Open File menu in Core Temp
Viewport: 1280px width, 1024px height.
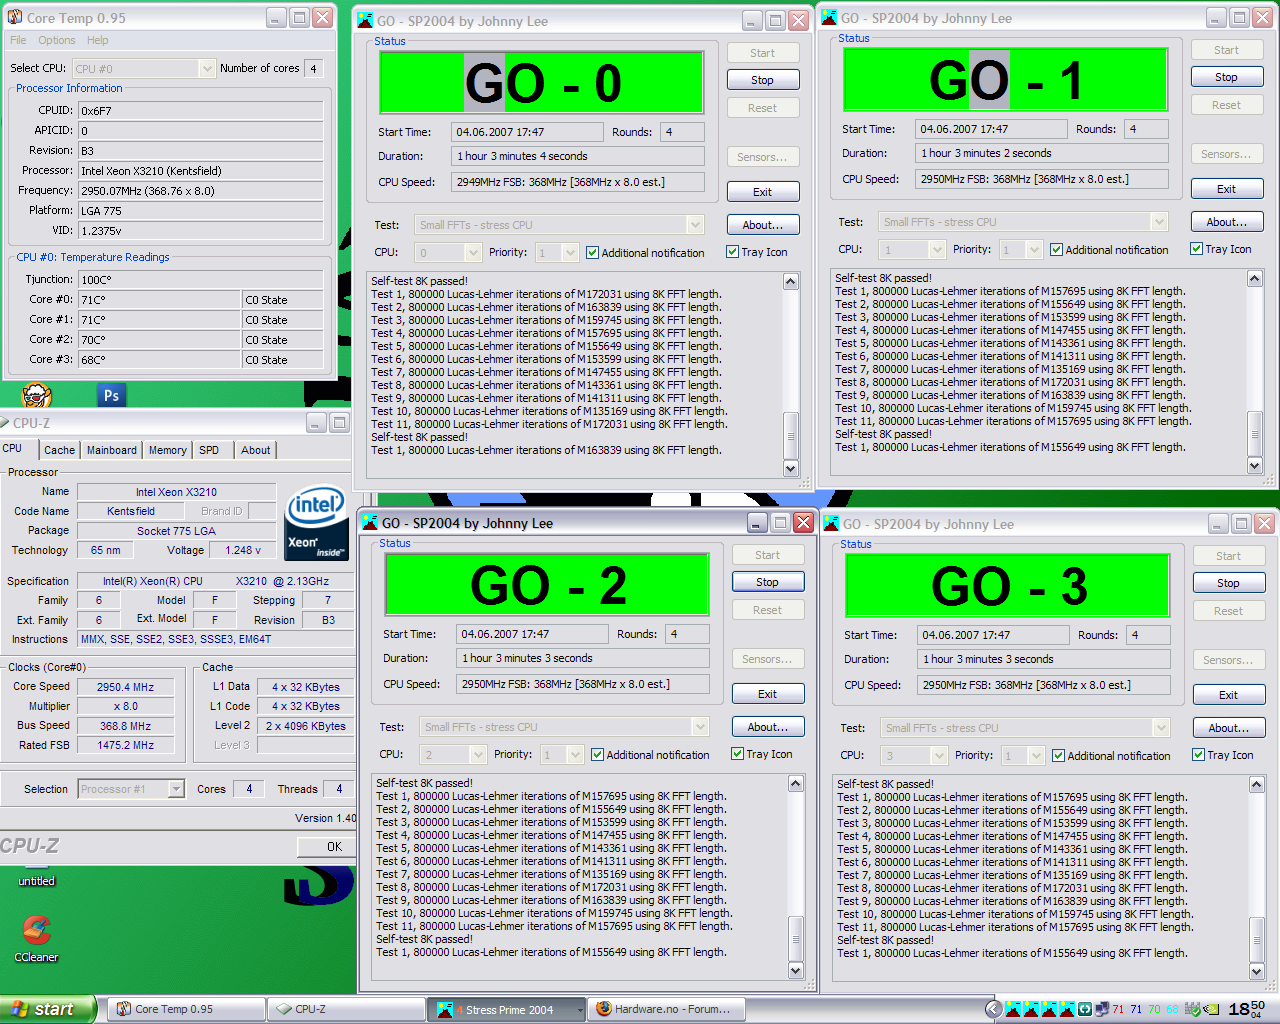[x=19, y=40]
